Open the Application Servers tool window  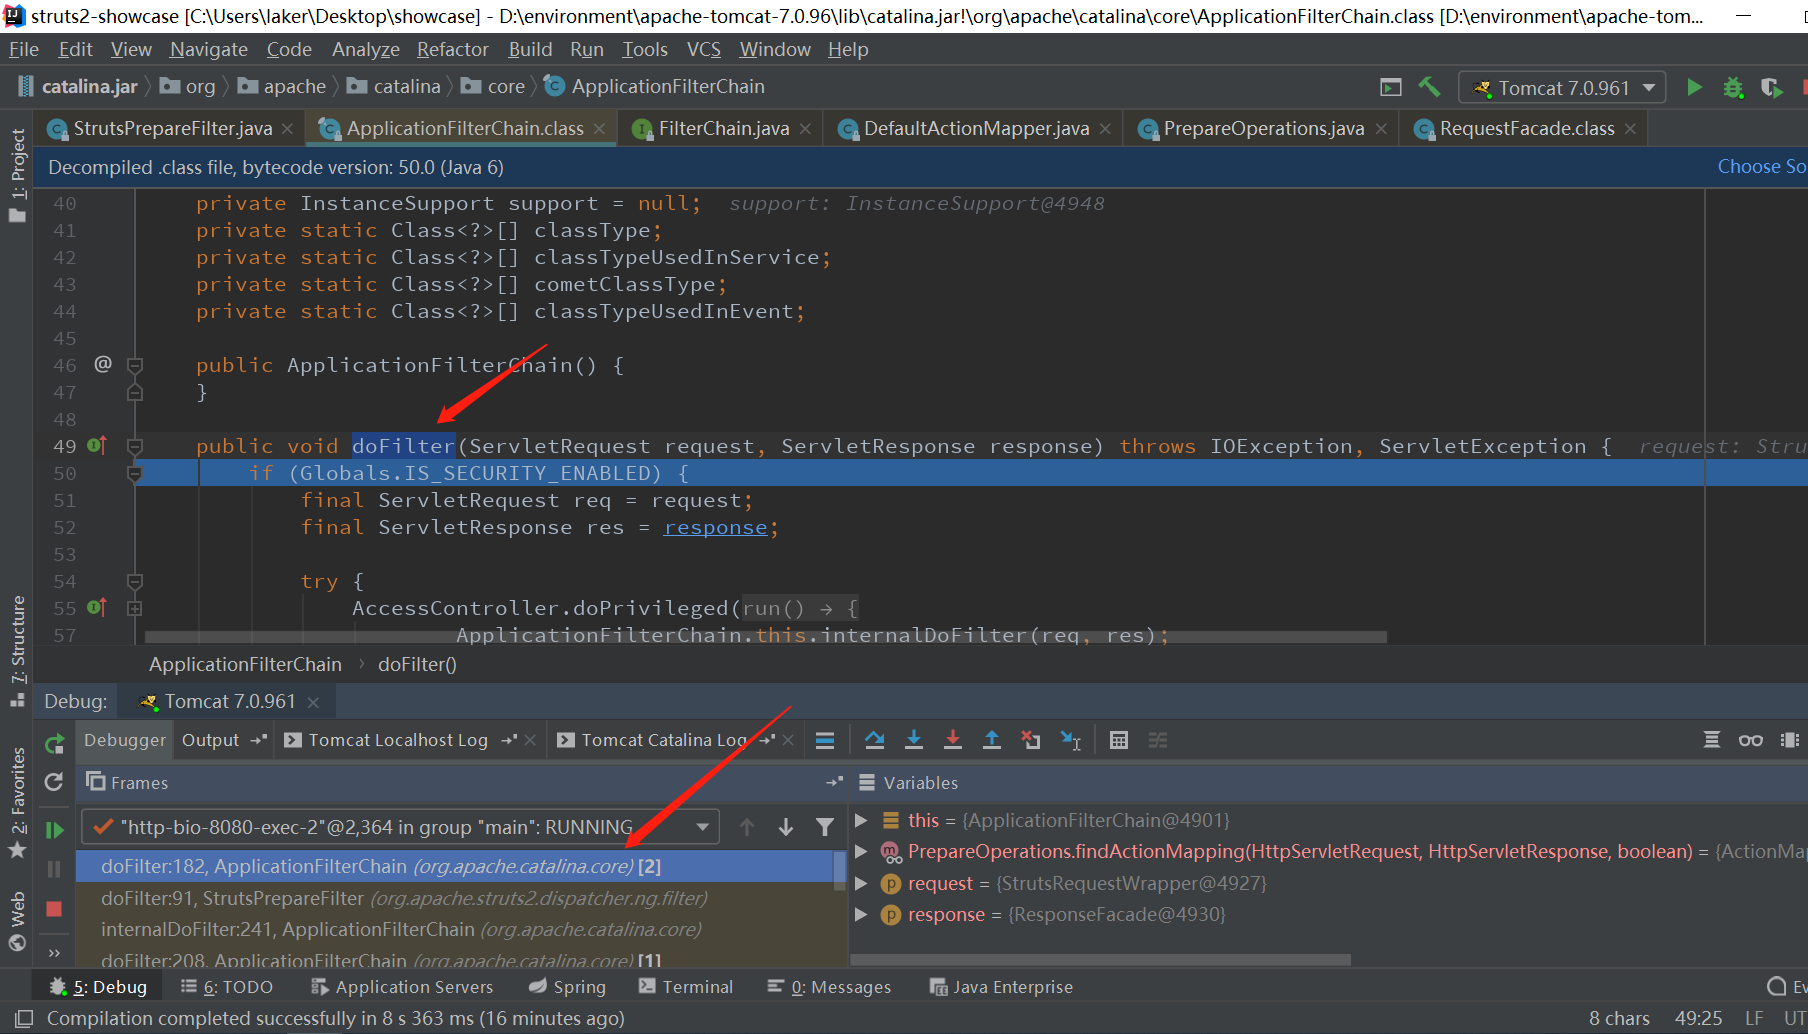click(x=402, y=987)
